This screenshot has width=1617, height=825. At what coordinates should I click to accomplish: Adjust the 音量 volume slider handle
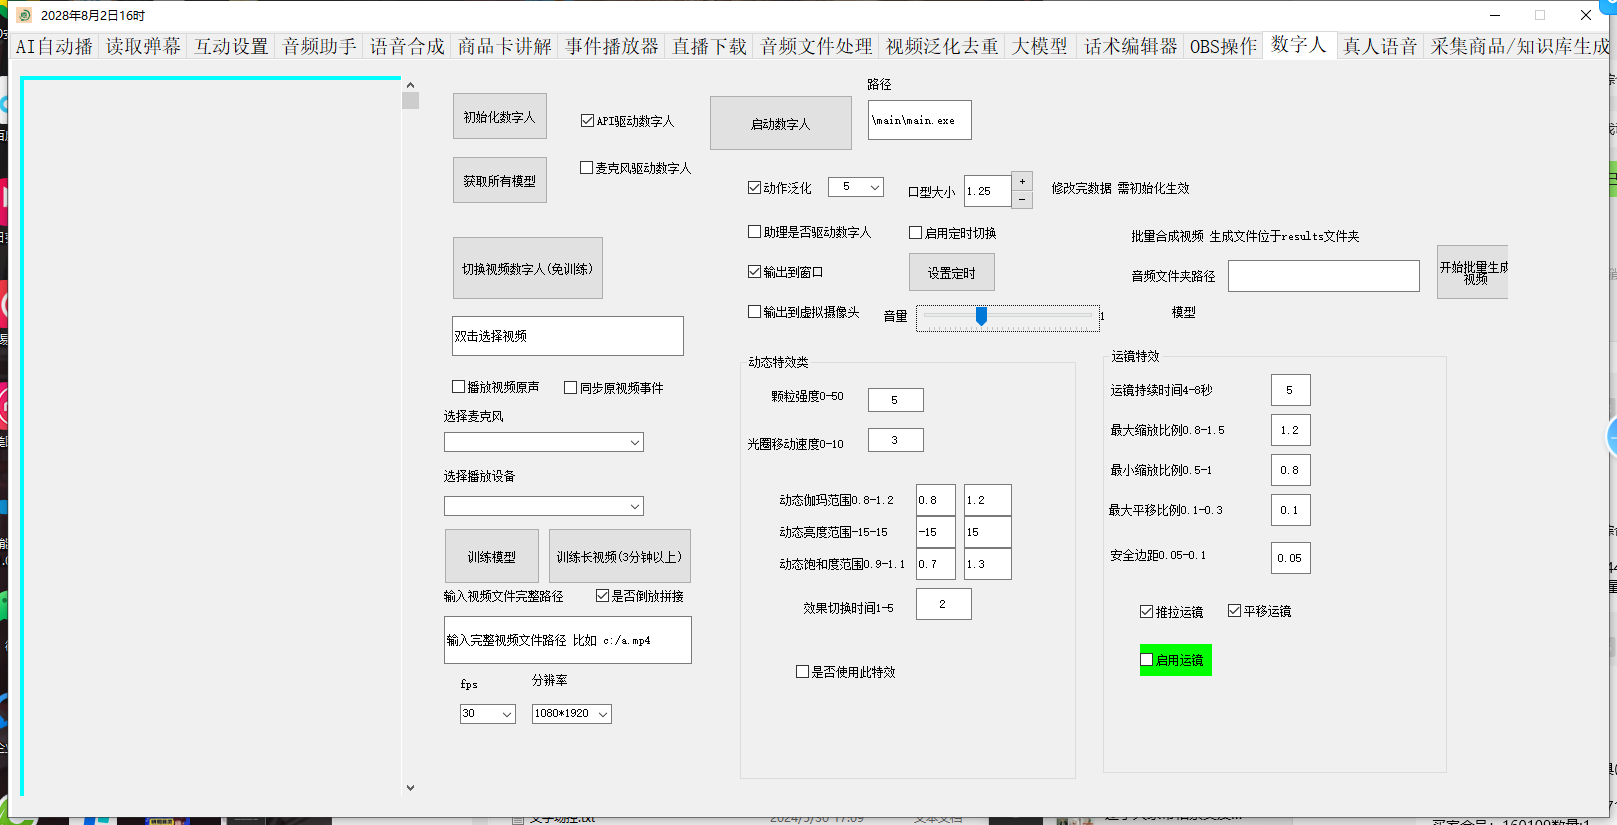981,316
